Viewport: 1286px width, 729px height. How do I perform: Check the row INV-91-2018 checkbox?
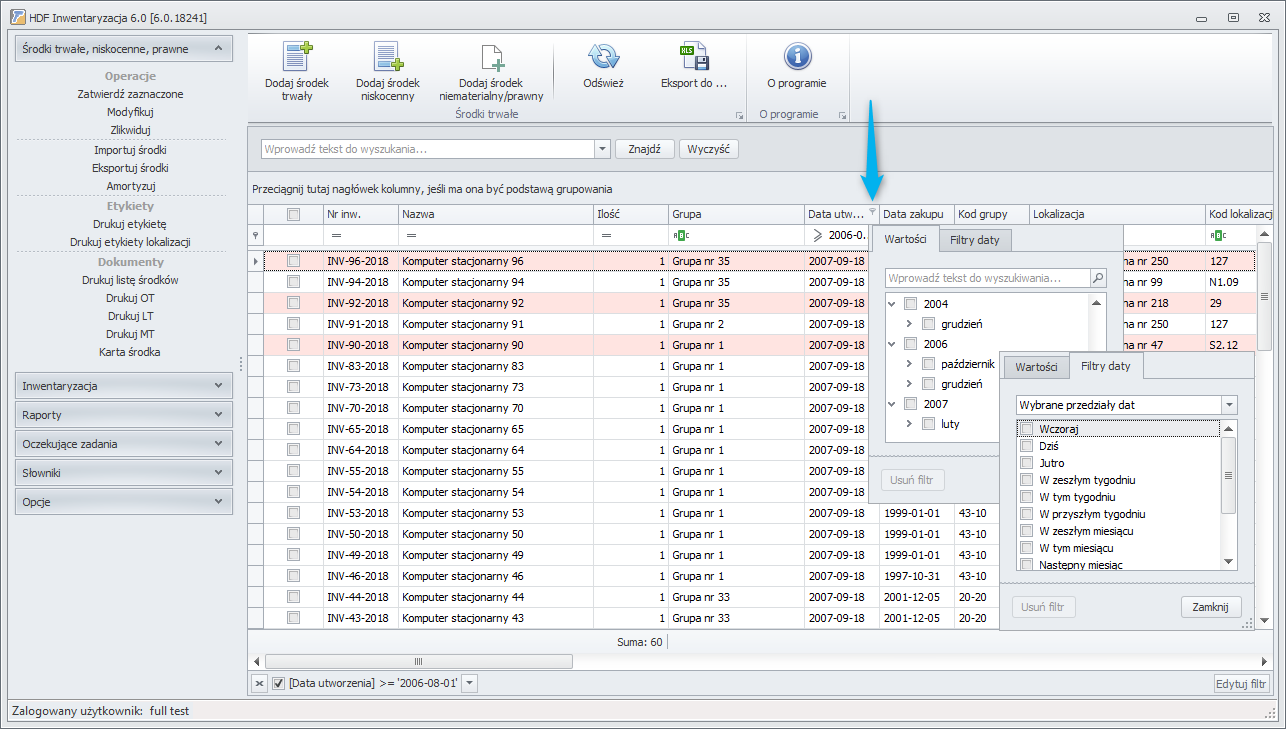coord(293,324)
